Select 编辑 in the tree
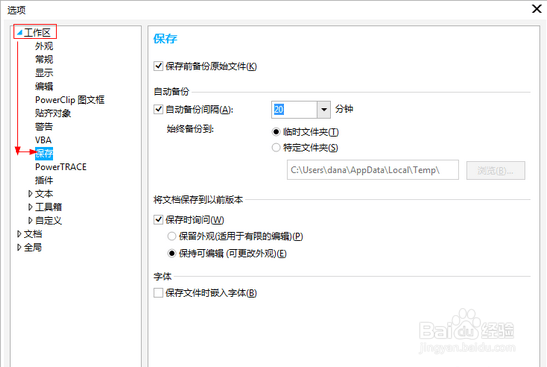This screenshot has height=367, width=547. tap(44, 86)
